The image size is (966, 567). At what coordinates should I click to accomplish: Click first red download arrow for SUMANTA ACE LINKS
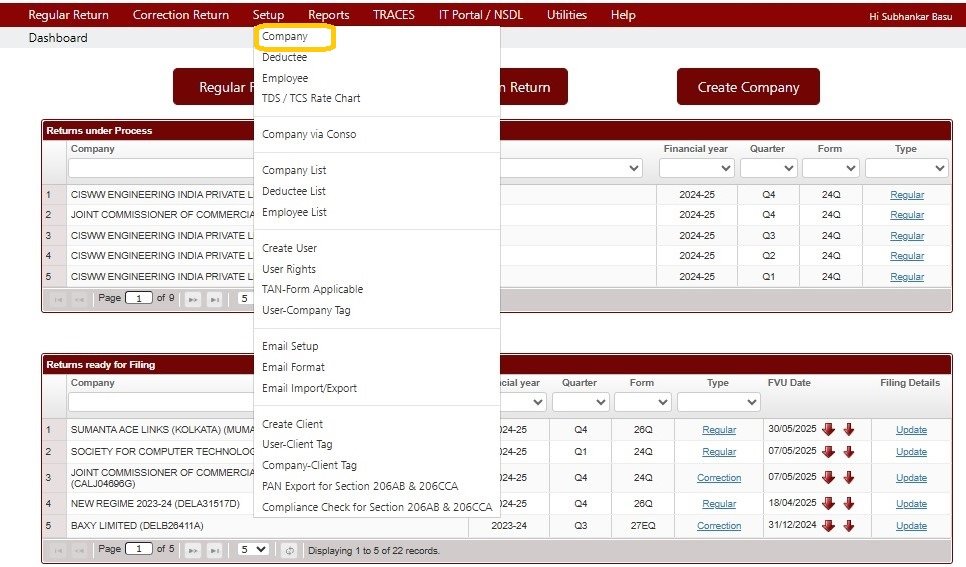coord(829,430)
